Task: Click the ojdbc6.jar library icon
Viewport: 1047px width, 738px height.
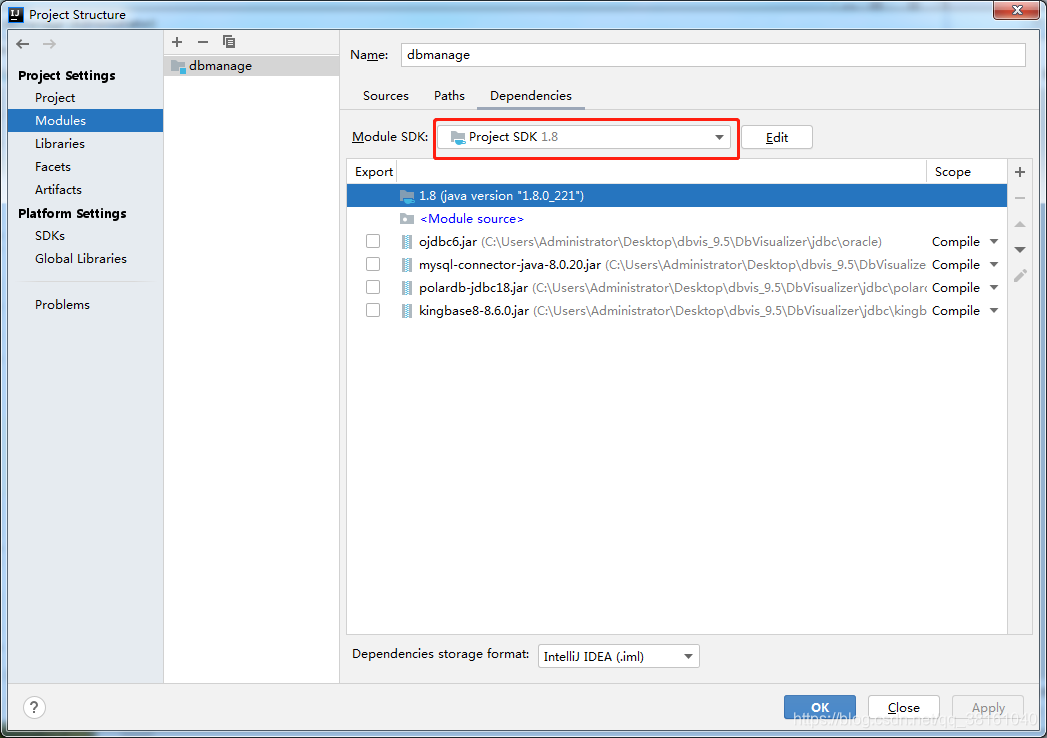Action: [x=407, y=242]
